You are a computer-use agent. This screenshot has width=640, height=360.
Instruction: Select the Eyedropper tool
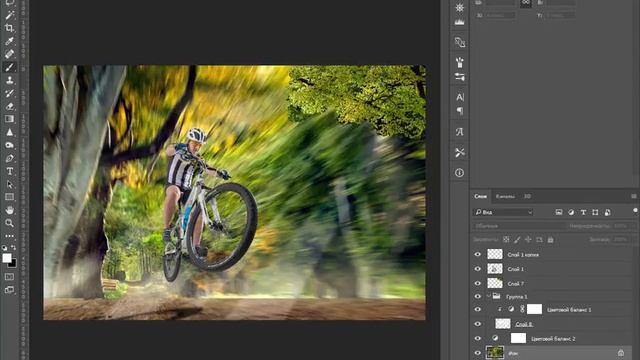[9, 41]
